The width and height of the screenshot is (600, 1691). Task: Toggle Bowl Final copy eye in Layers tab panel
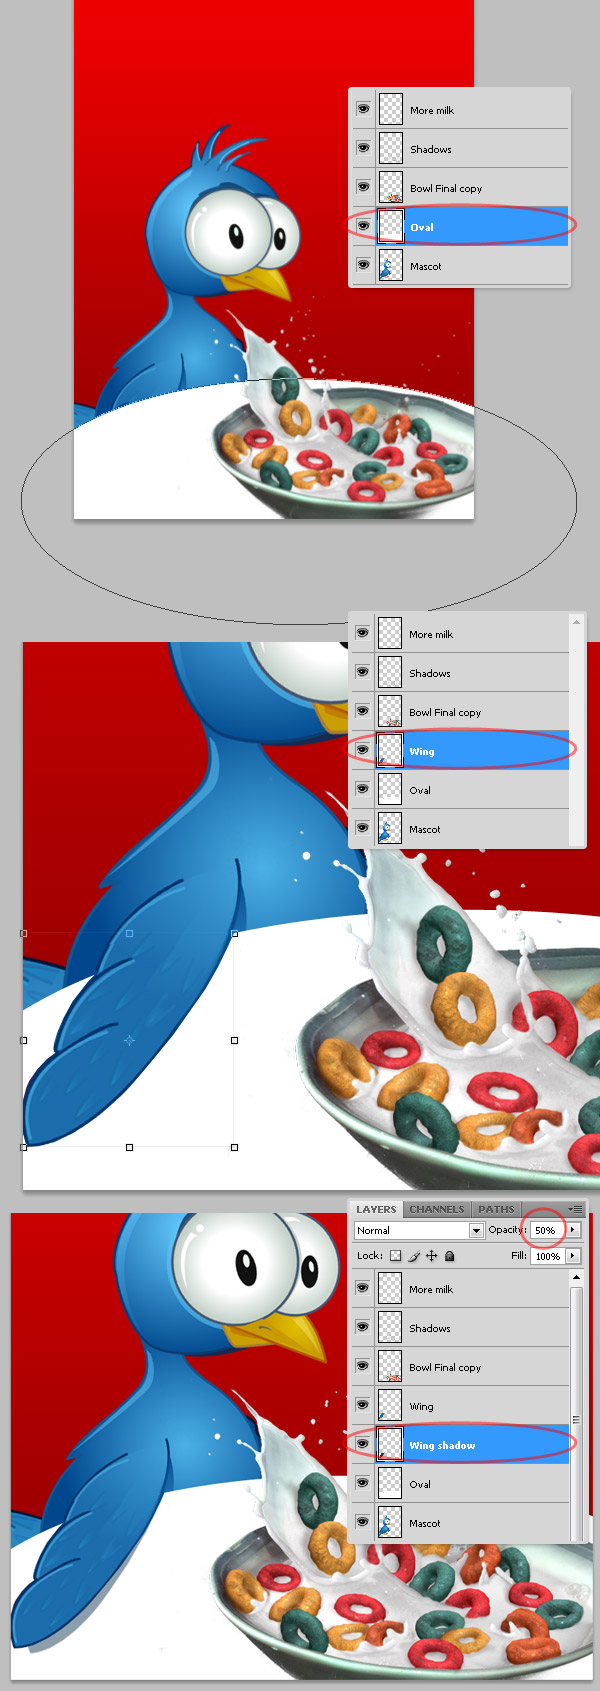coord(363,1367)
